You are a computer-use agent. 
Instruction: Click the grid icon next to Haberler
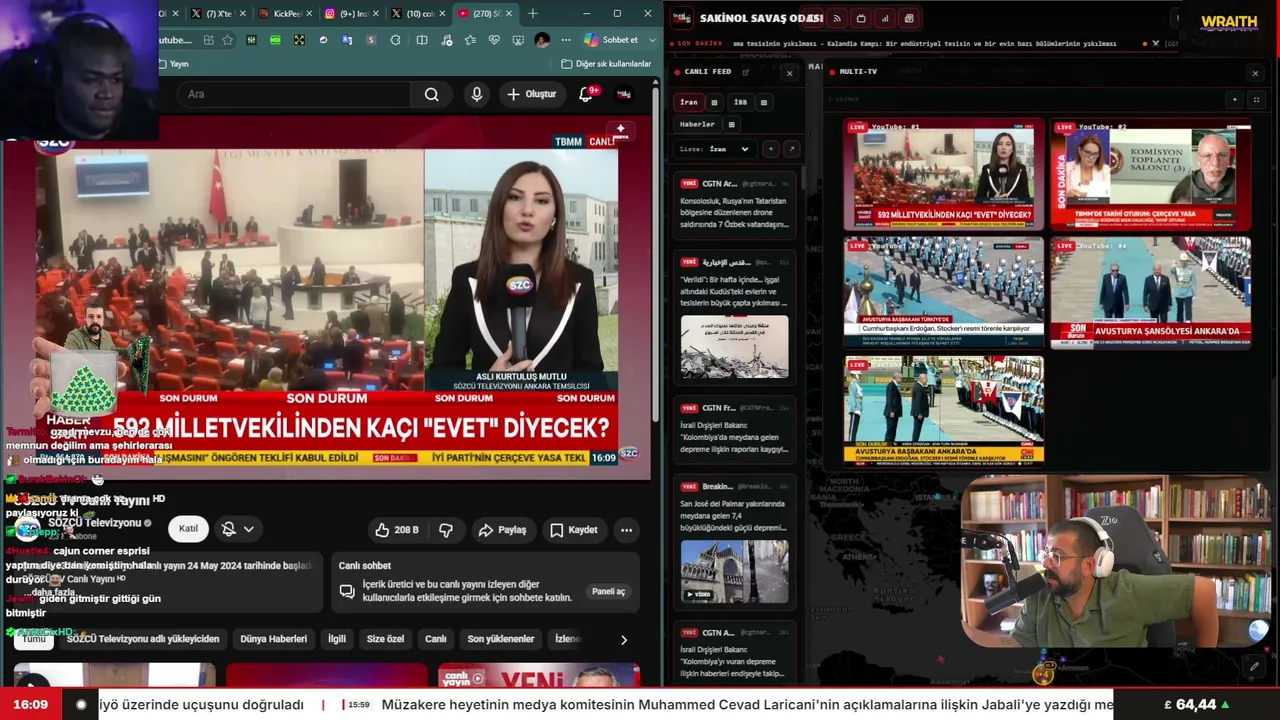click(x=731, y=125)
